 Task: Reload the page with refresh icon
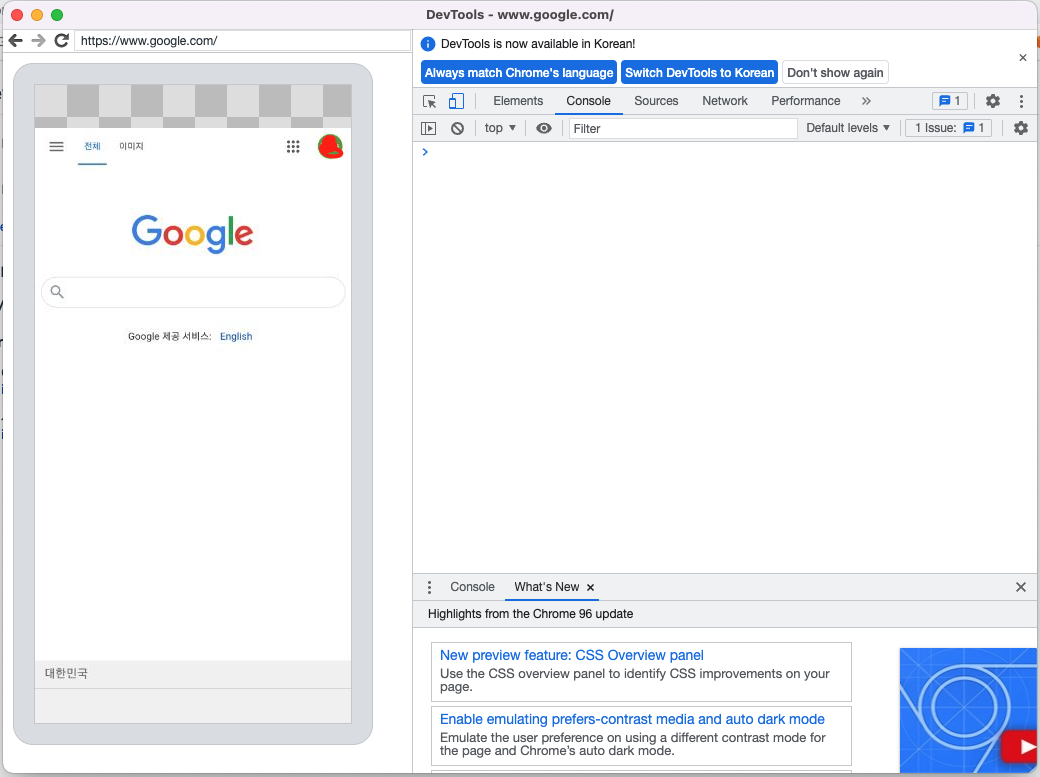[62, 40]
